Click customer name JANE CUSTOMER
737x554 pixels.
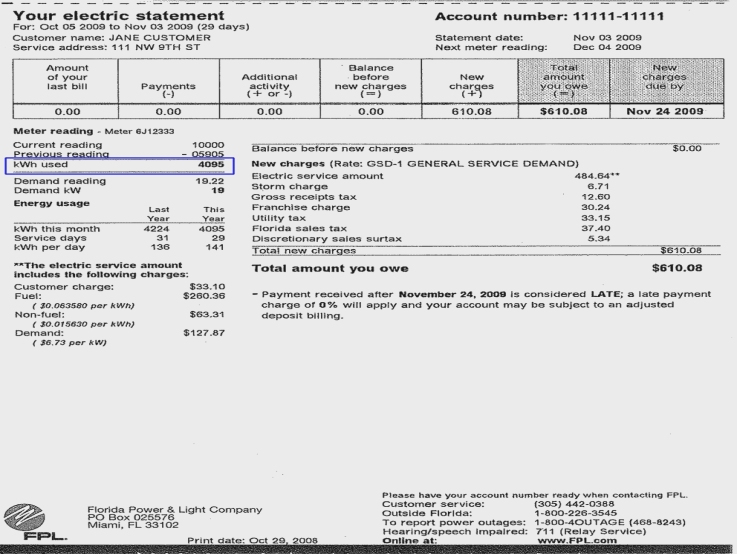click(x=160, y=38)
